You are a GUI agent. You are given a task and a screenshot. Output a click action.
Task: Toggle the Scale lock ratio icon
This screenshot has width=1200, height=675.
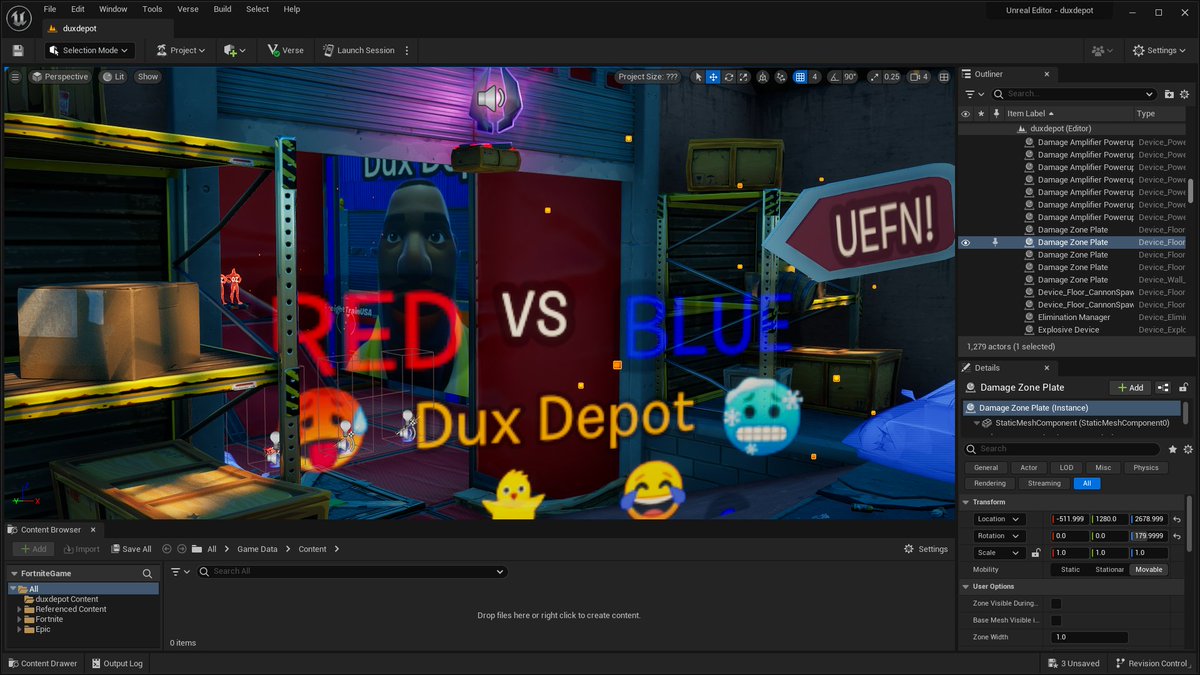(1036, 553)
